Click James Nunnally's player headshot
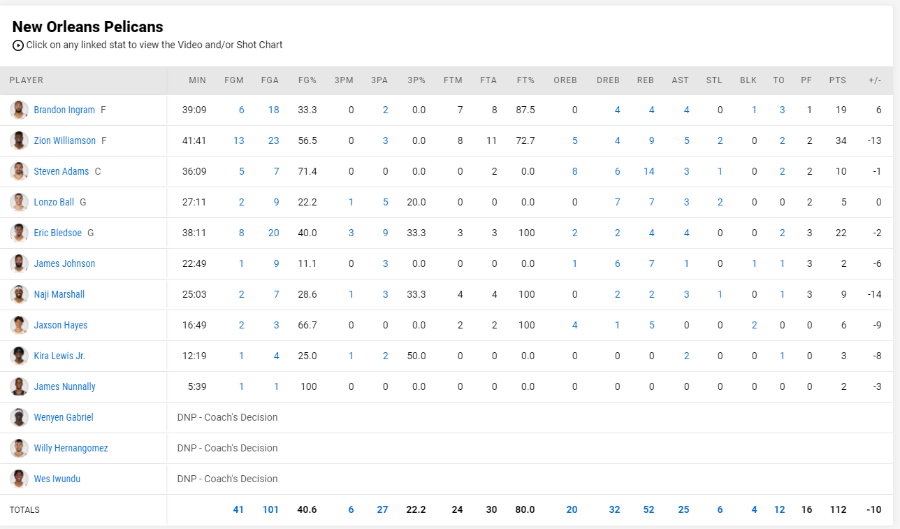 [19, 387]
